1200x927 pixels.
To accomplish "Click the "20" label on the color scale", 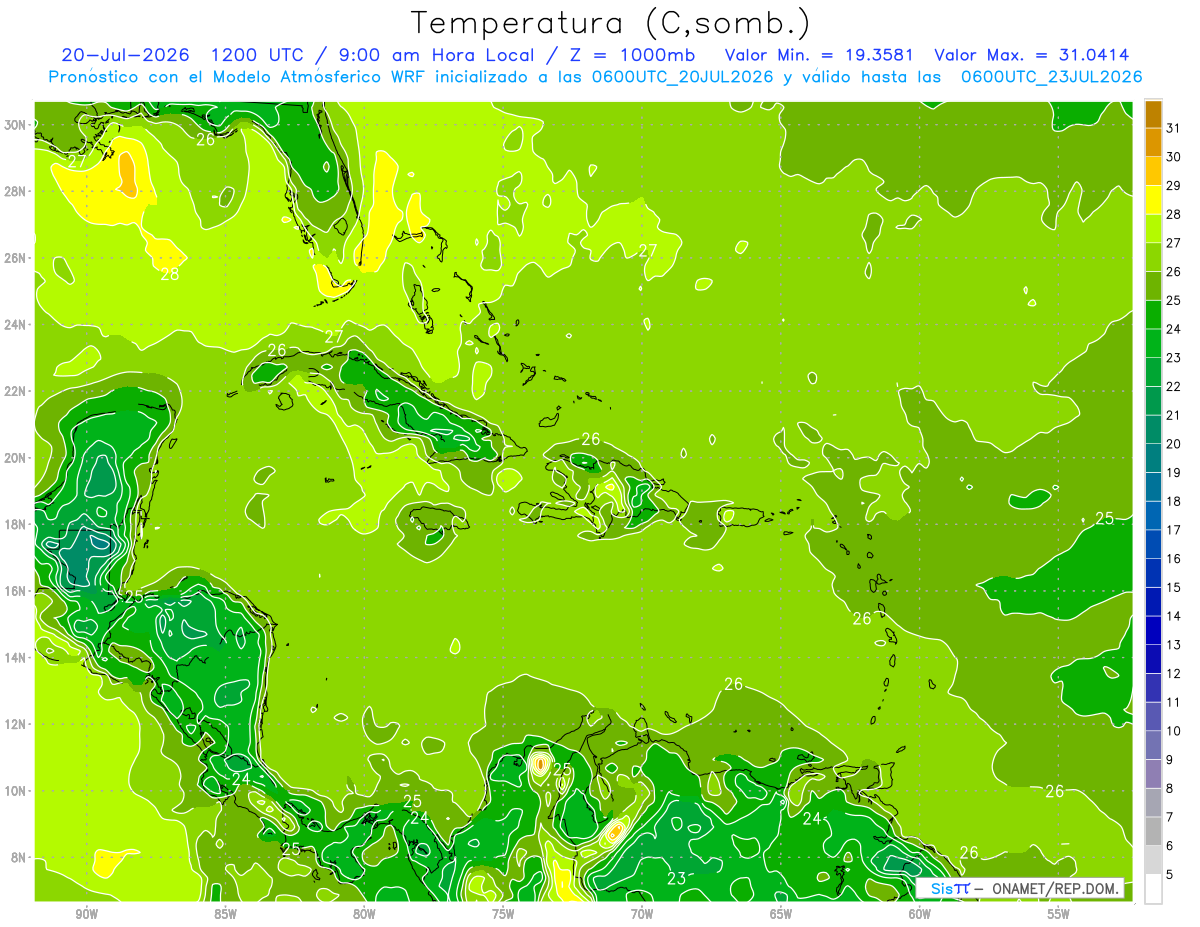I will [1173, 444].
